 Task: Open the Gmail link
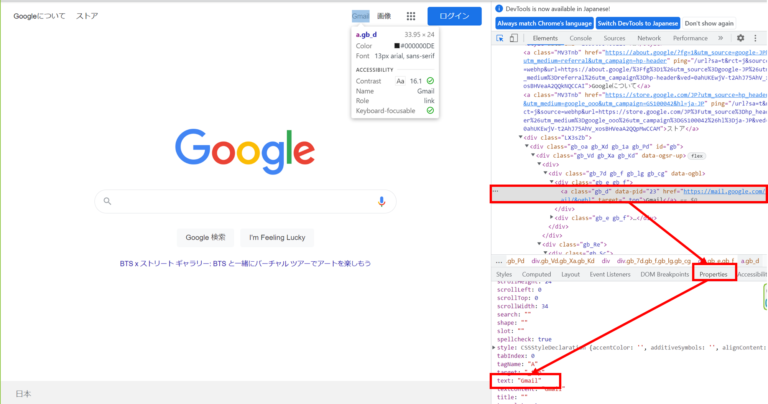tap(360, 16)
